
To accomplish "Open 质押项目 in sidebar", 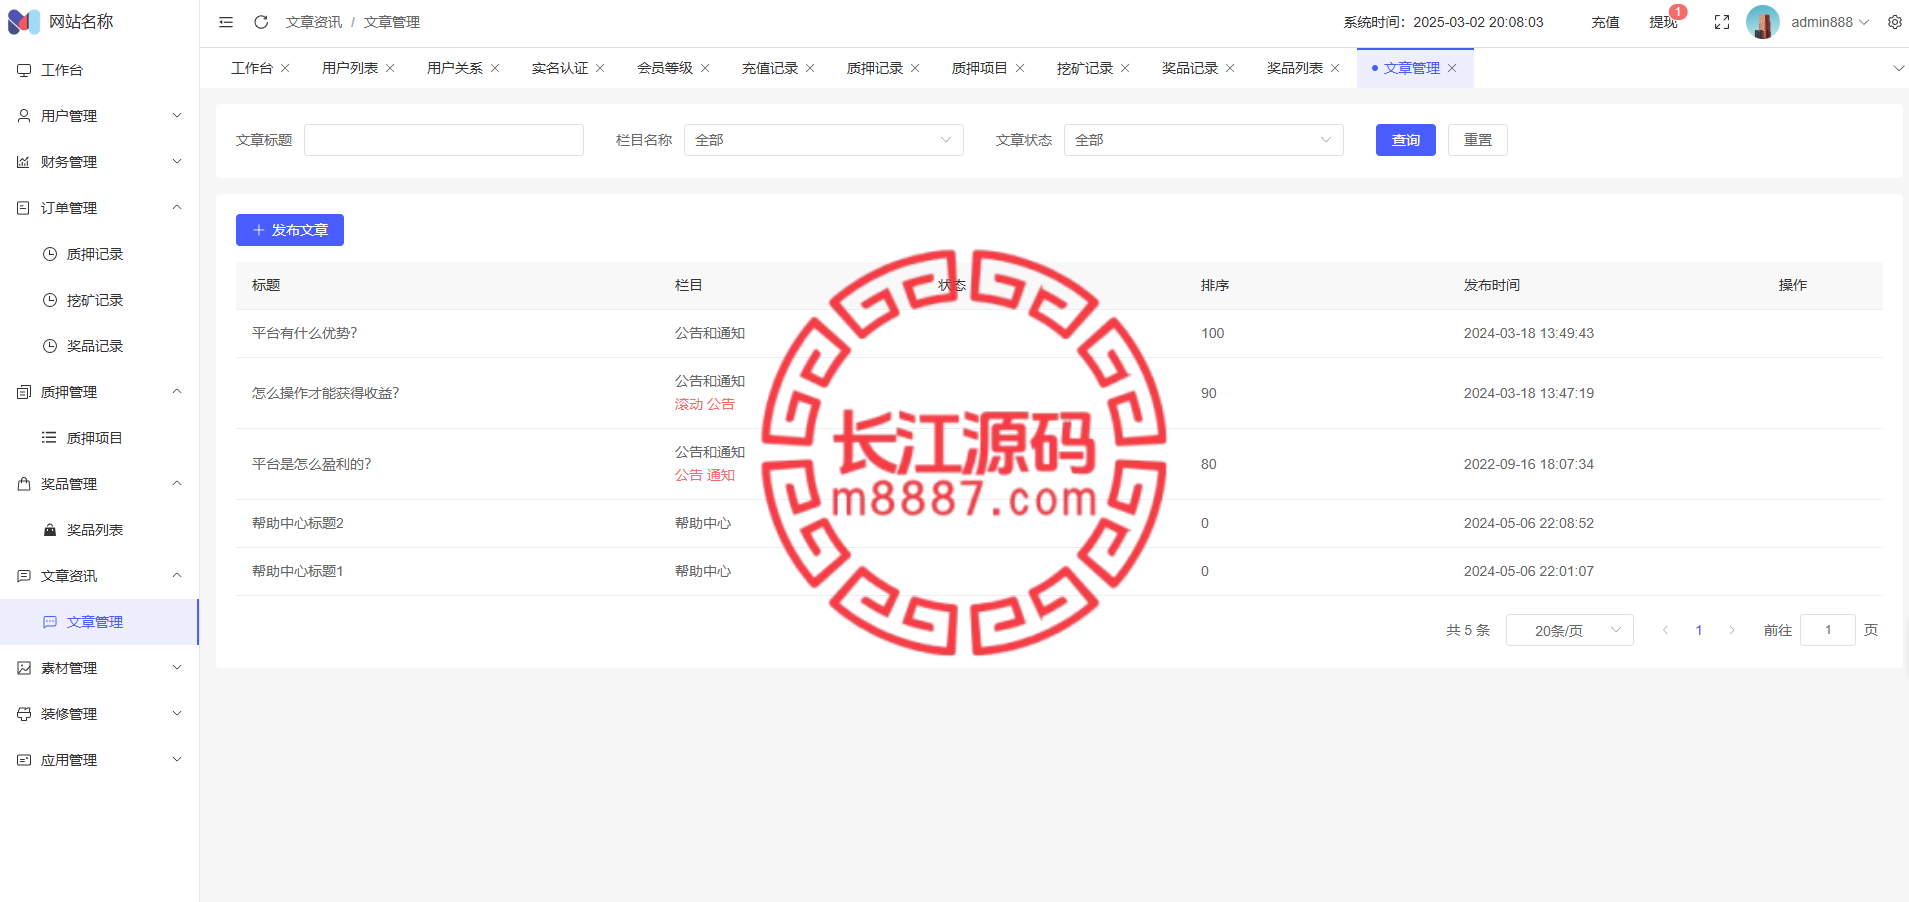I will point(99,438).
